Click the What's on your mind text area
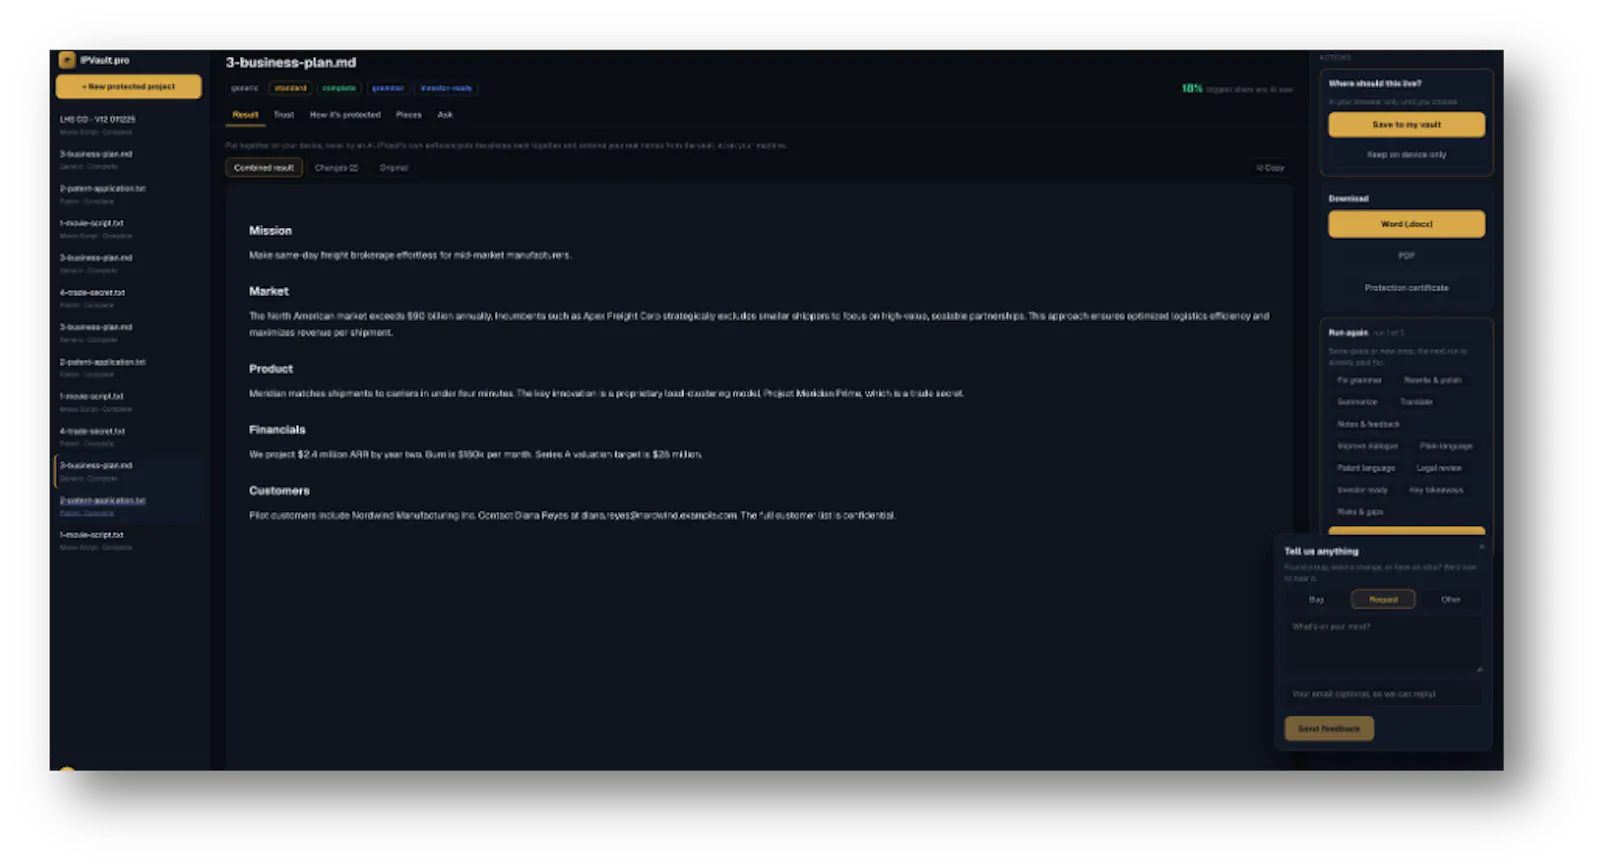The width and height of the screenshot is (1600, 867). [x=1383, y=645]
